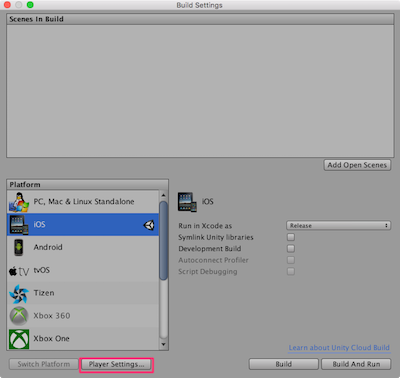Click the Android robot icon

[x=19, y=247]
